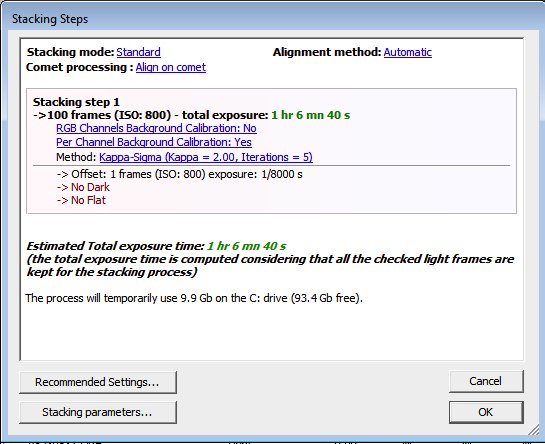This screenshot has width=545, height=444.
Task: Select the No Flat warning text
Action: click(x=88, y=200)
